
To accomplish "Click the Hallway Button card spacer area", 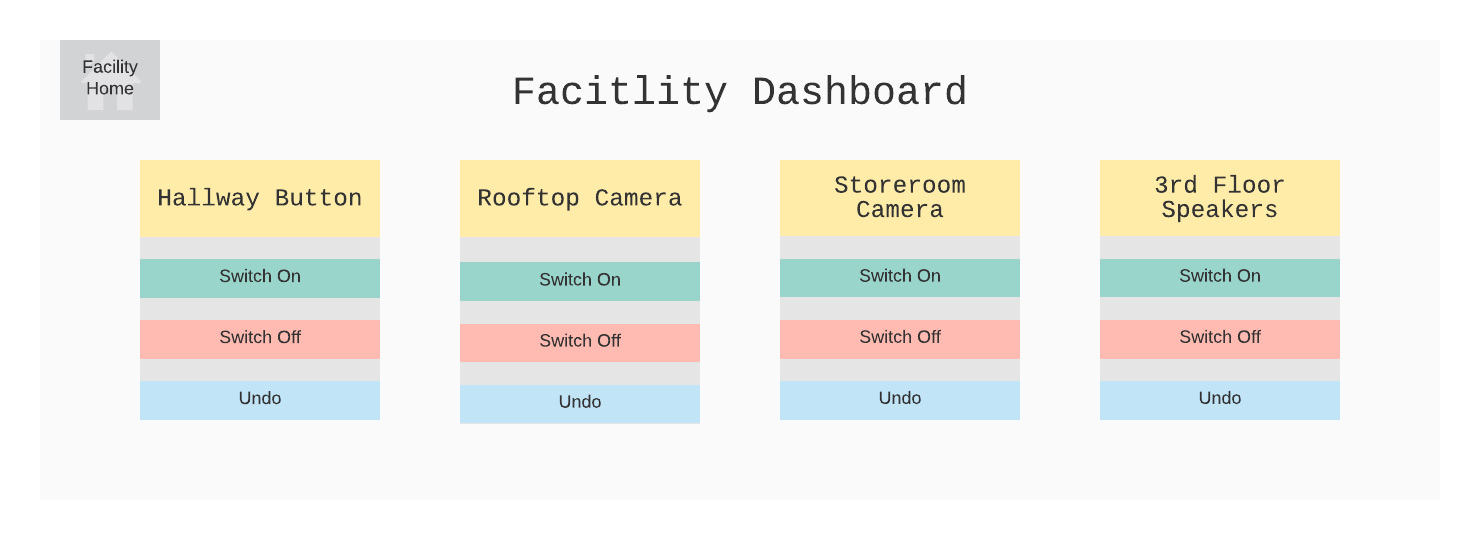I will (x=260, y=248).
